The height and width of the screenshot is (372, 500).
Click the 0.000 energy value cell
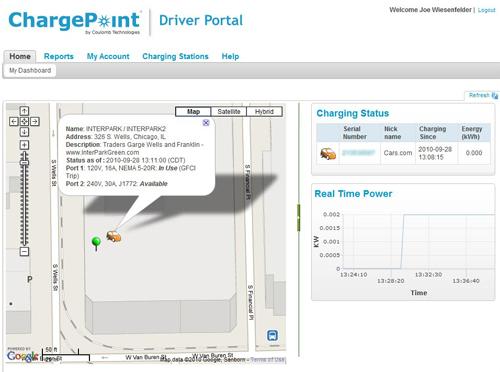pos(474,153)
